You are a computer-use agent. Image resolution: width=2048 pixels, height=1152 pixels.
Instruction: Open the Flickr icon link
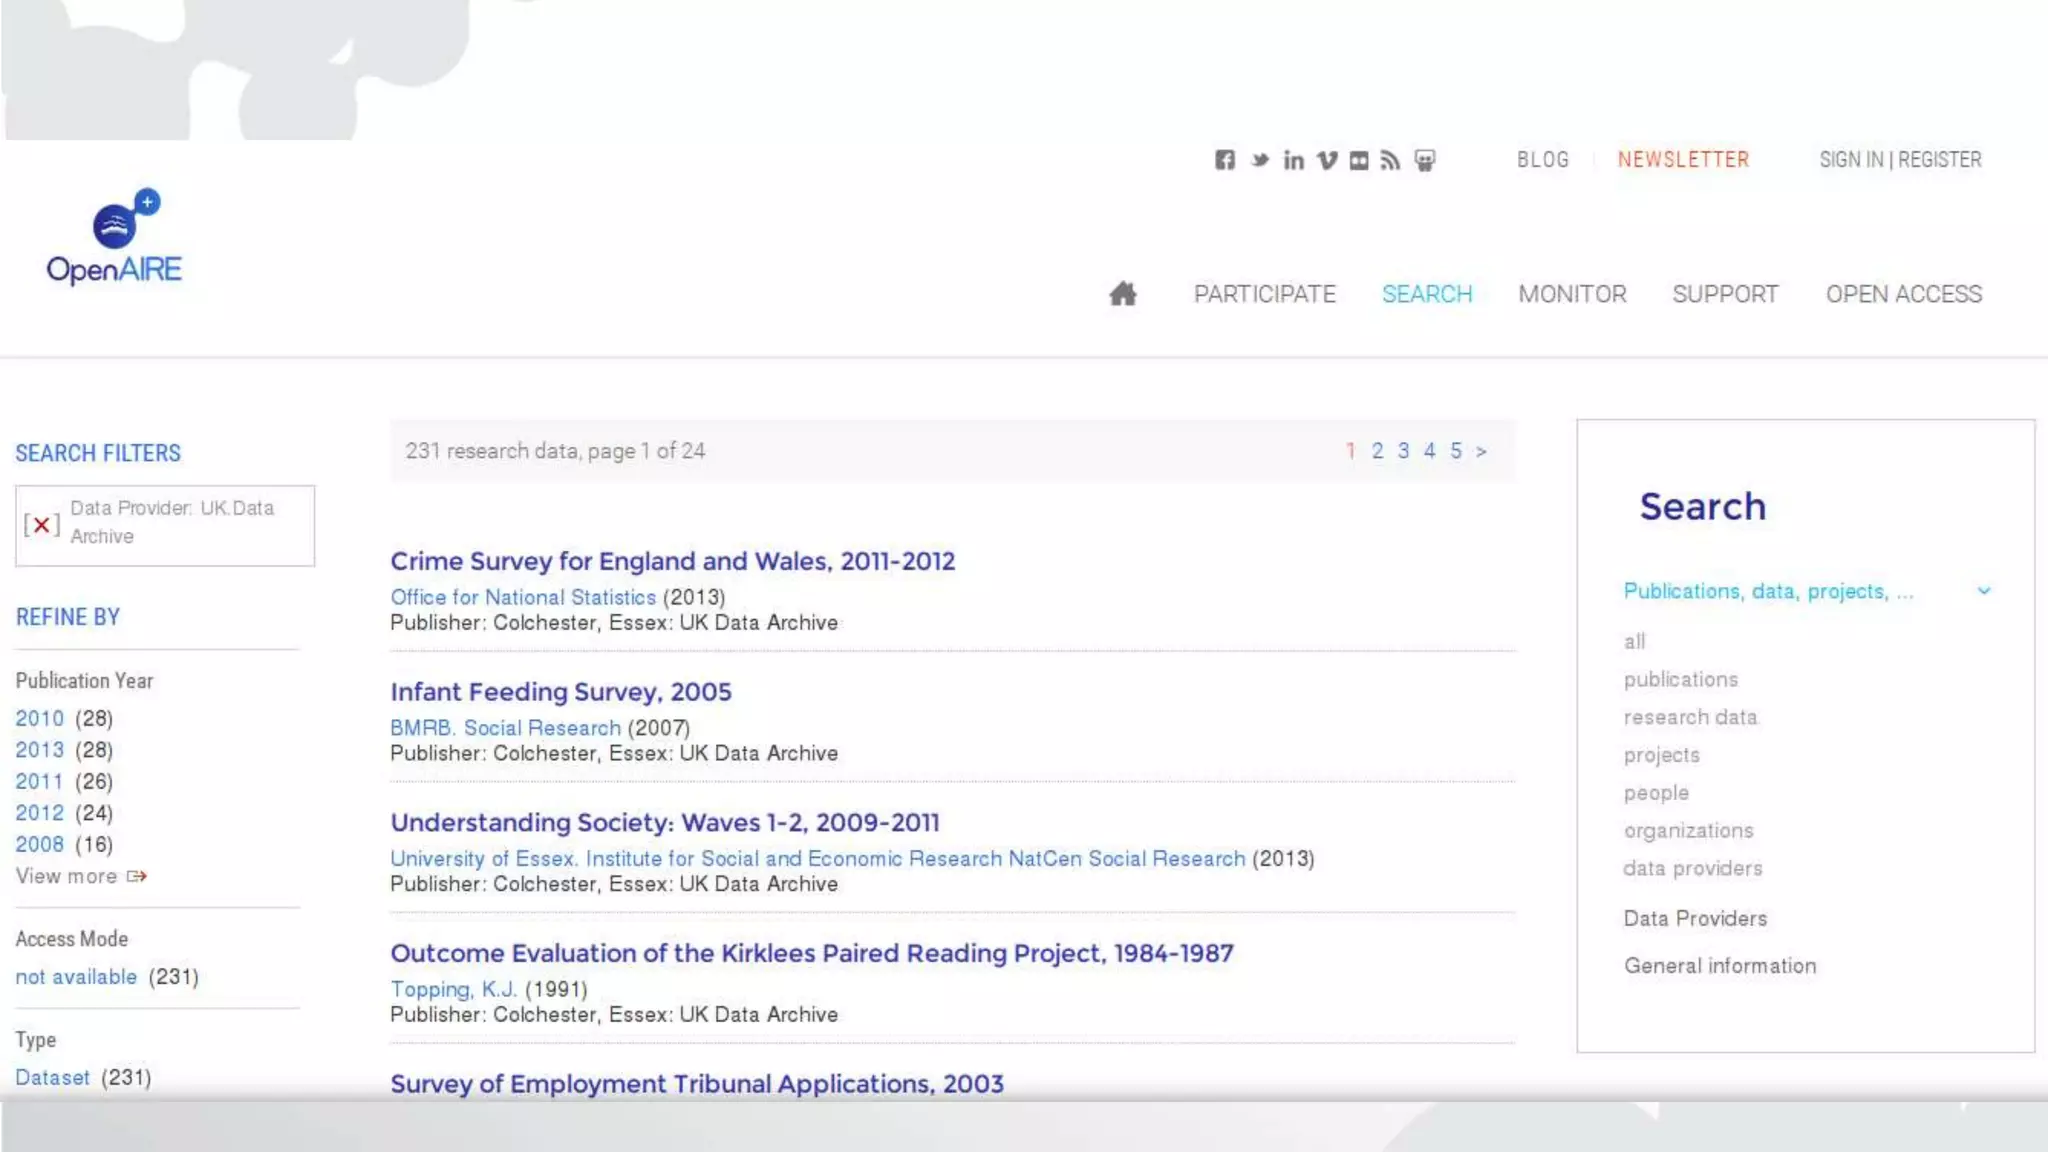(1358, 160)
